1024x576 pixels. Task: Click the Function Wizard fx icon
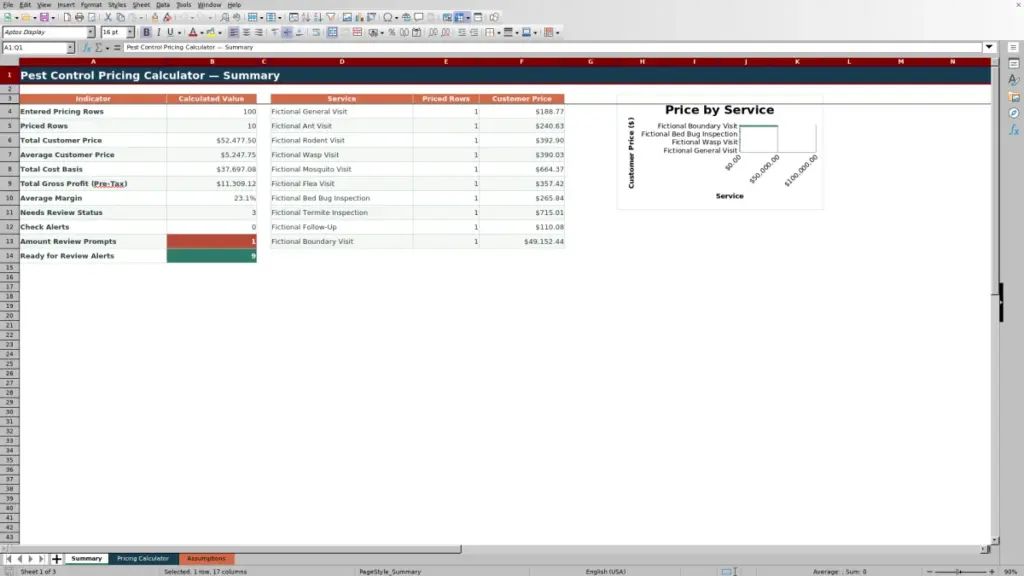(x=86, y=47)
